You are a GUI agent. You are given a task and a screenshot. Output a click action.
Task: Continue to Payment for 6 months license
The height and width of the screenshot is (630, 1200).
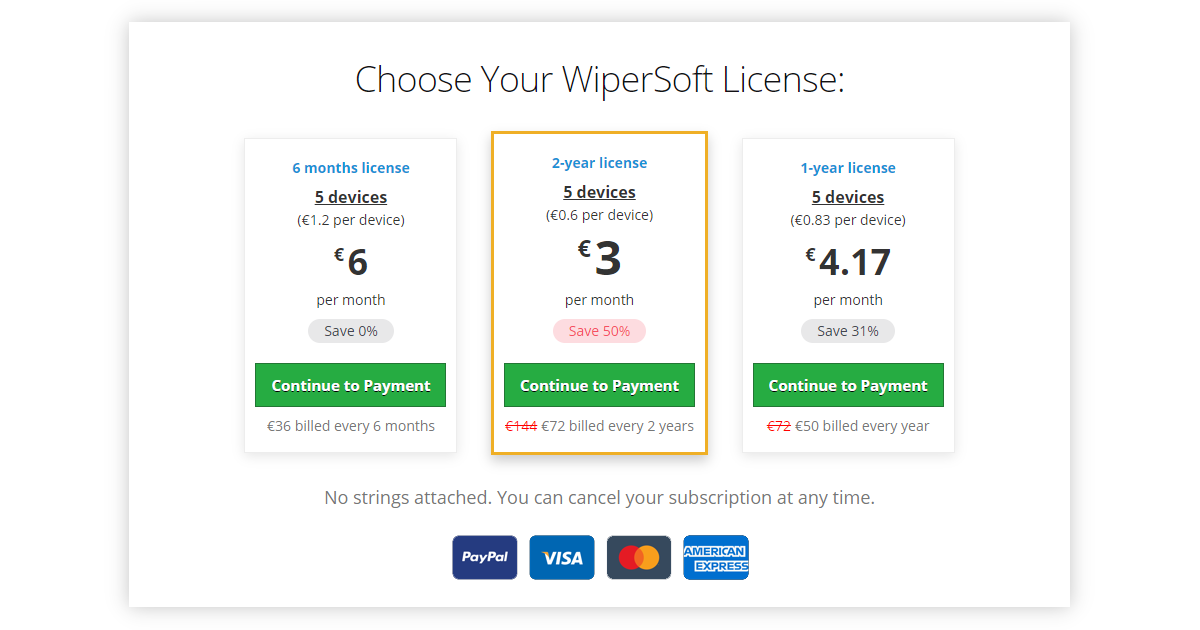(x=351, y=385)
